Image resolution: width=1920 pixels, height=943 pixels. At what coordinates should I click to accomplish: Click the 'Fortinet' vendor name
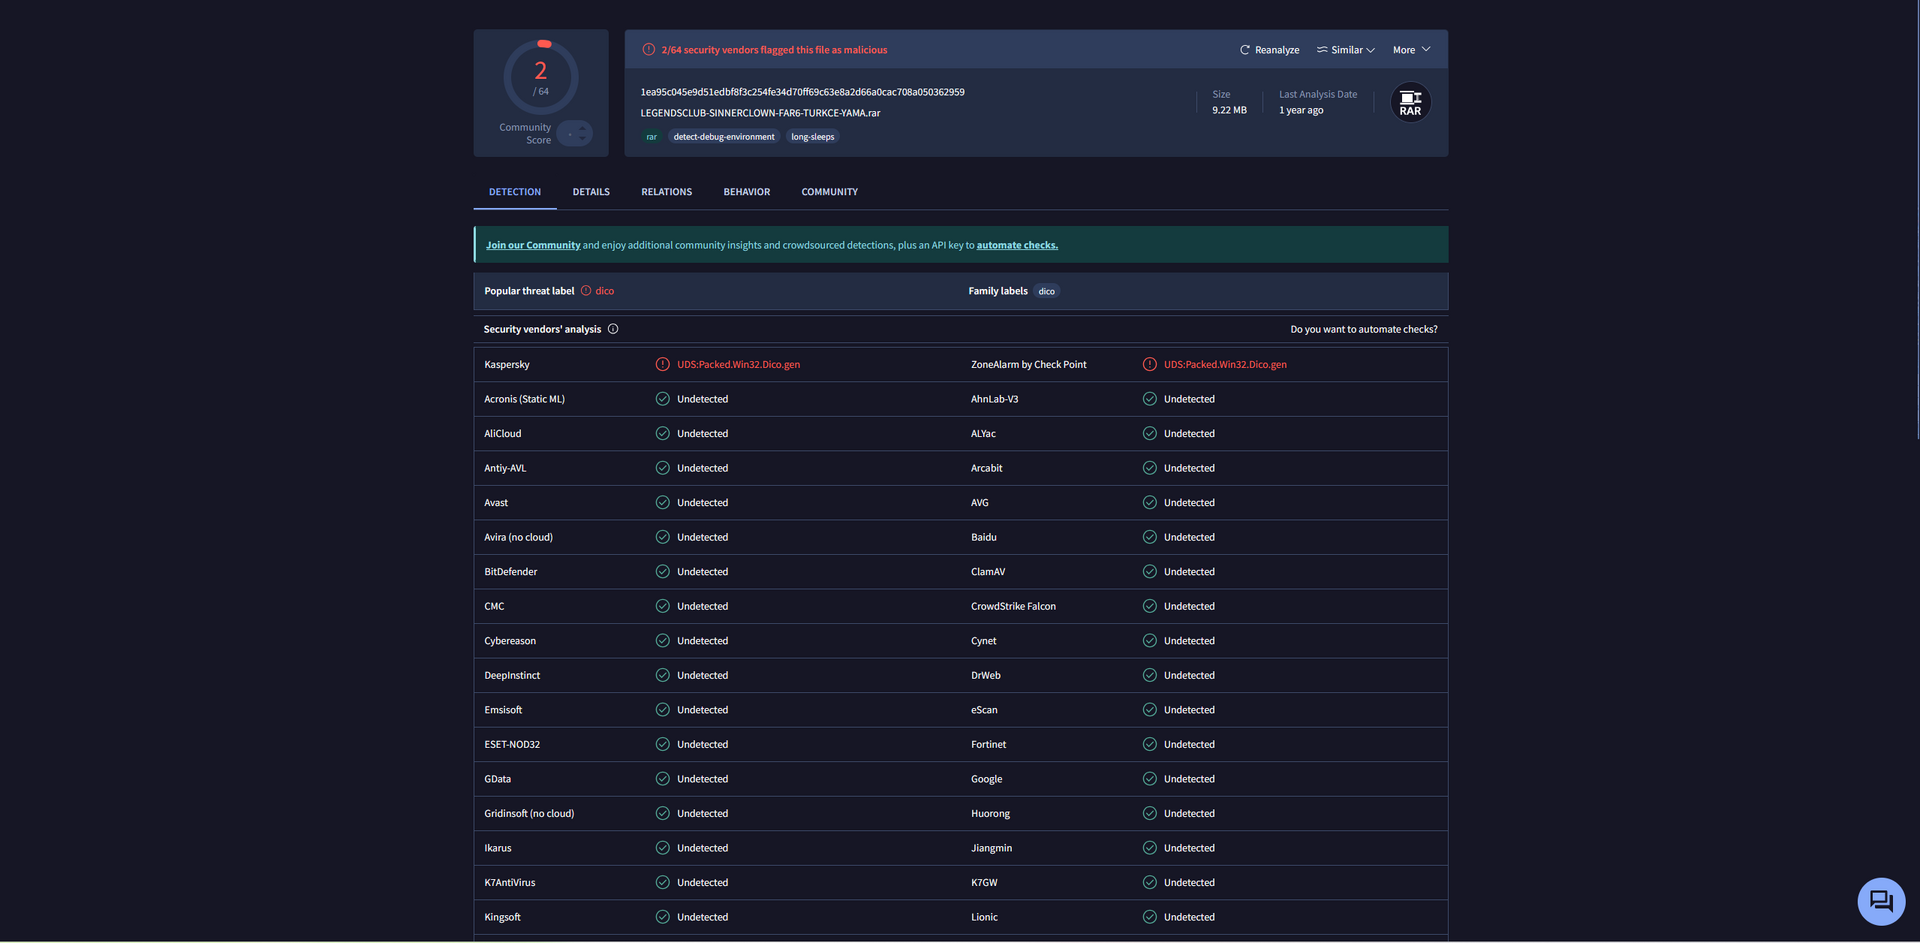pyautogui.click(x=989, y=745)
